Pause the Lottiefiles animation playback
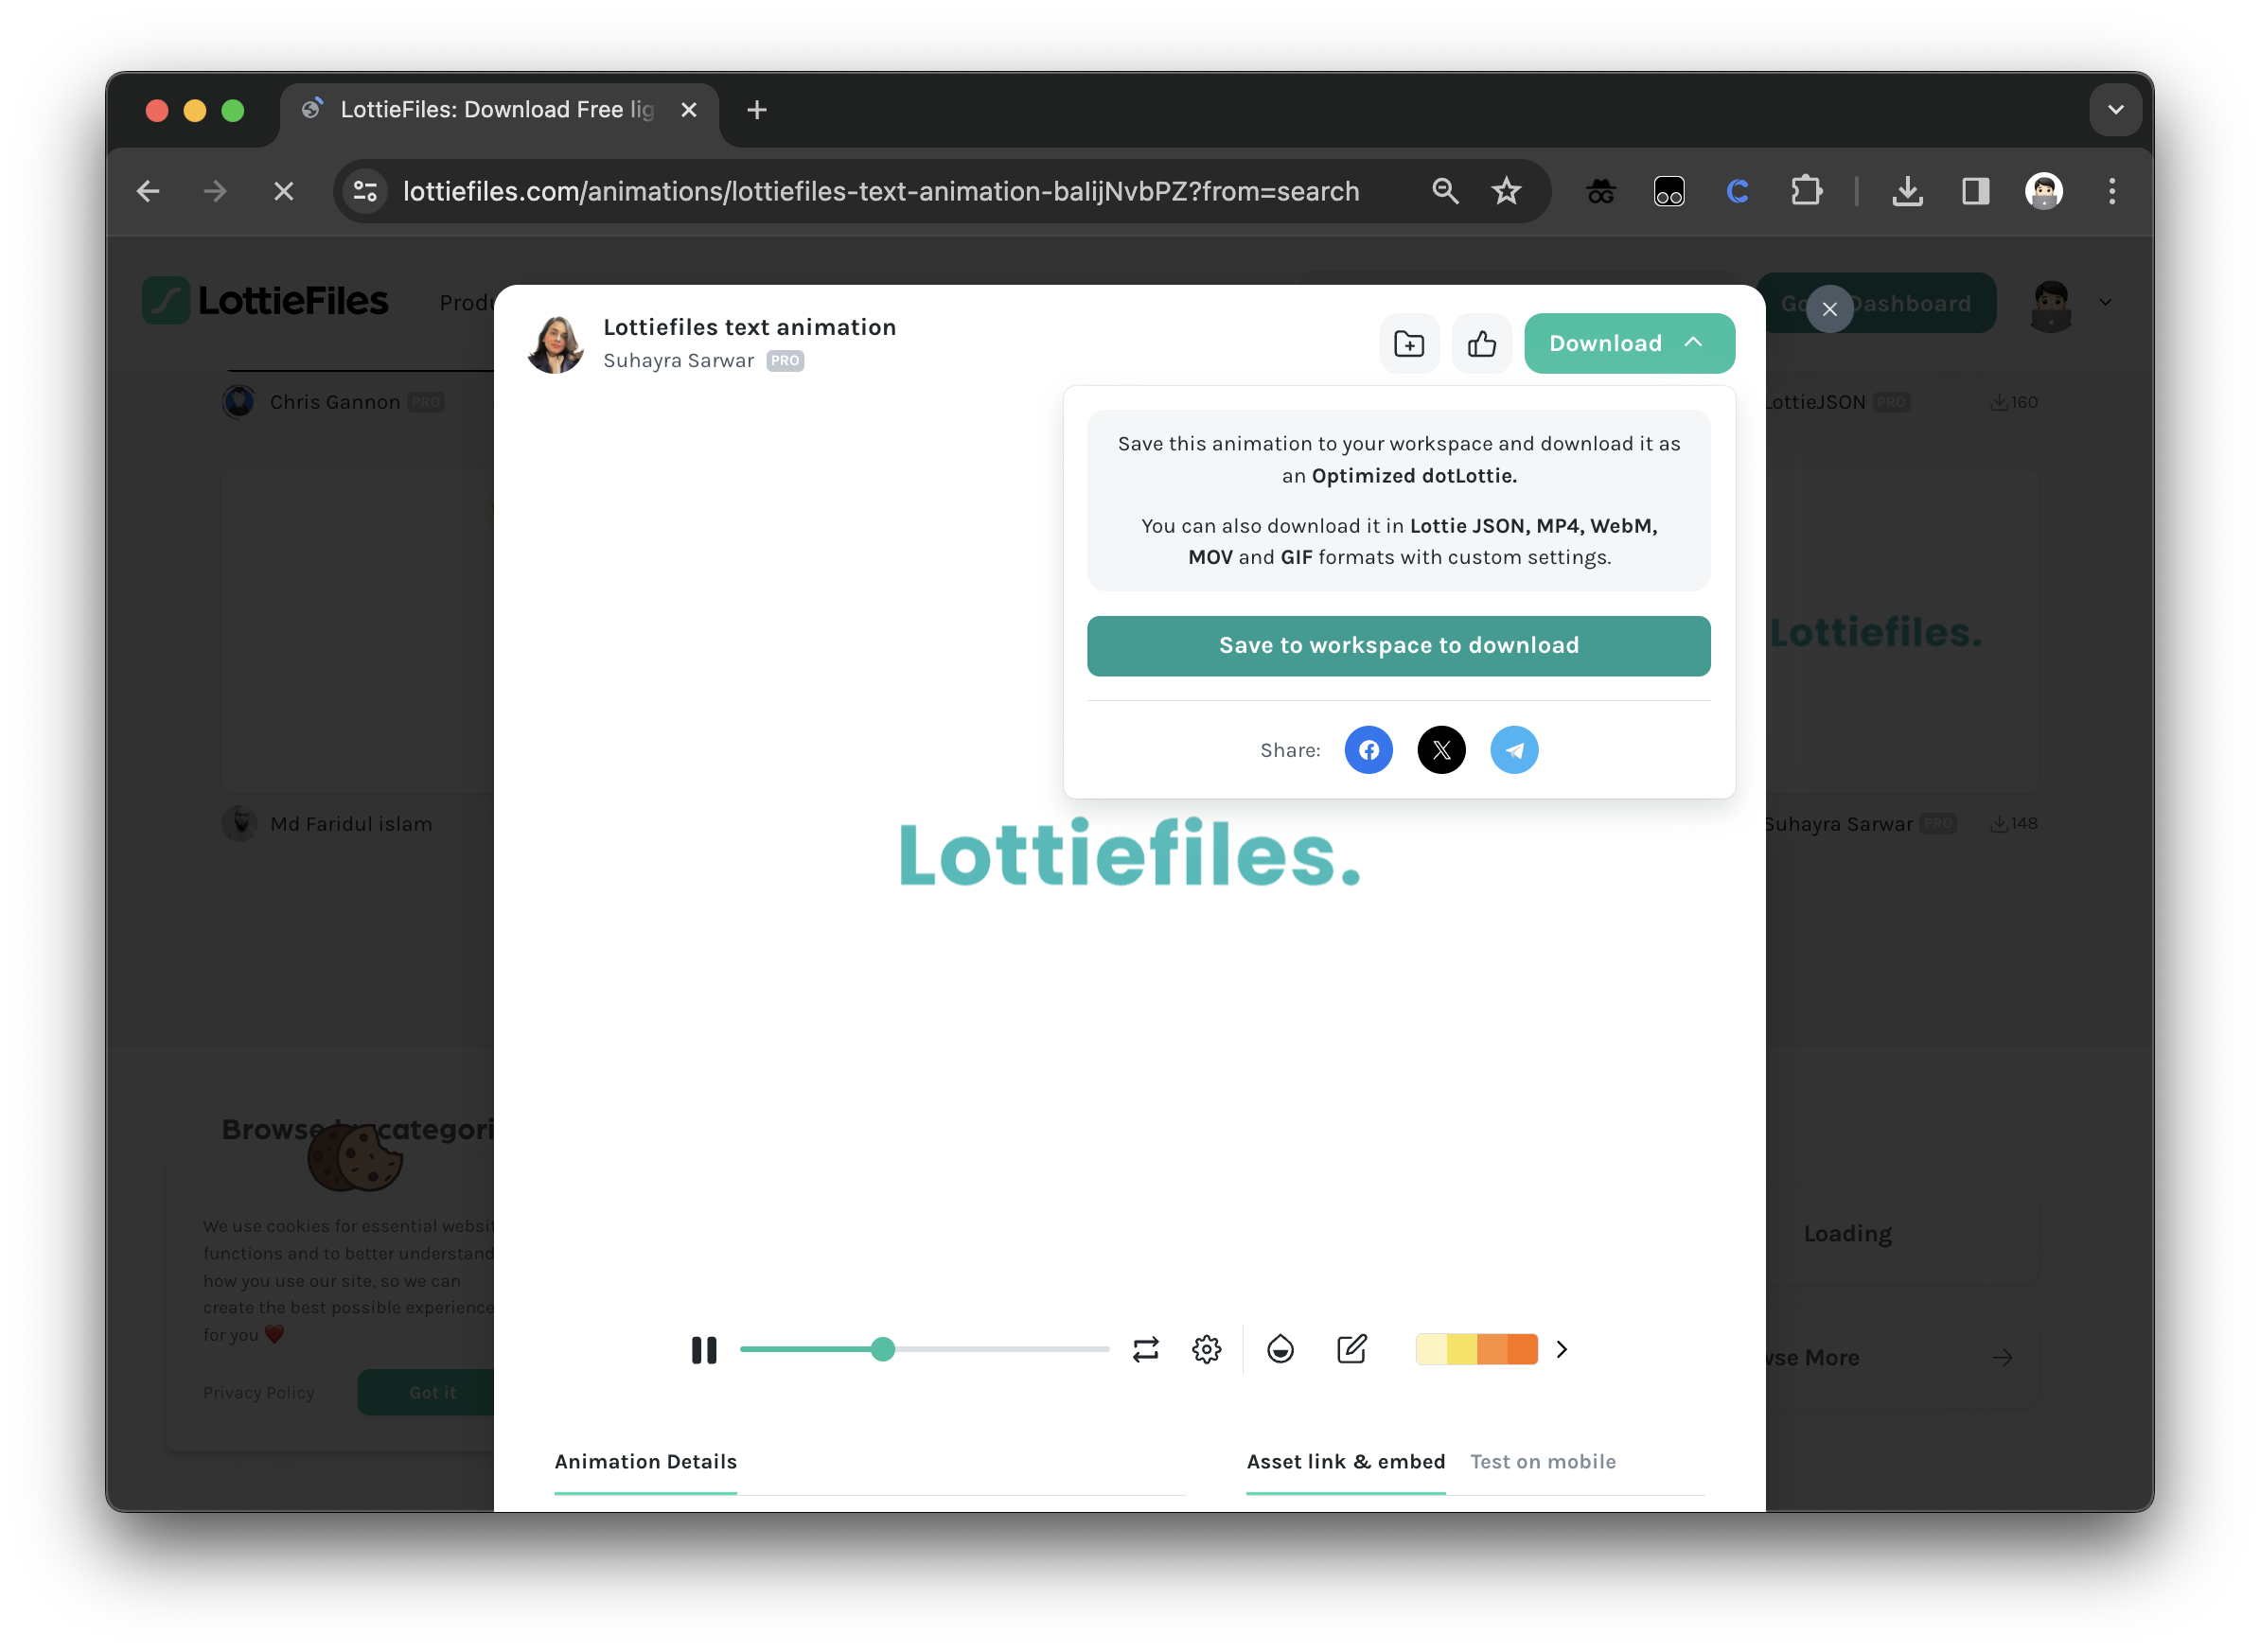This screenshot has height=1652, width=2260. [703, 1348]
